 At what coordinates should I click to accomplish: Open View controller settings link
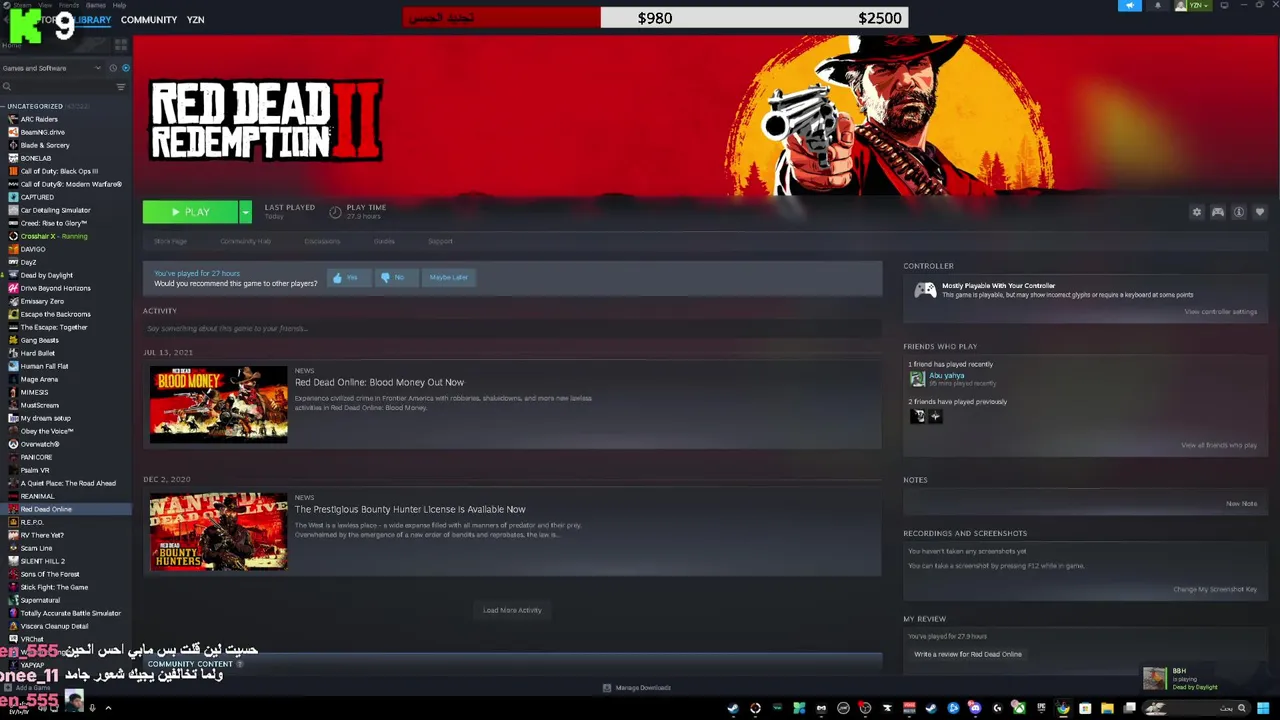tap(1220, 312)
